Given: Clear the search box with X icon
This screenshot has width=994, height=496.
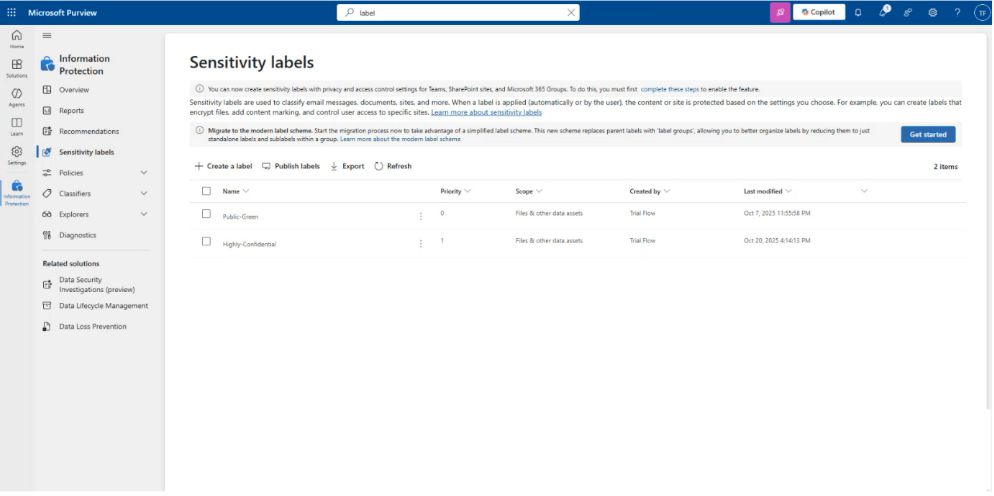Looking at the screenshot, I should 571,12.
